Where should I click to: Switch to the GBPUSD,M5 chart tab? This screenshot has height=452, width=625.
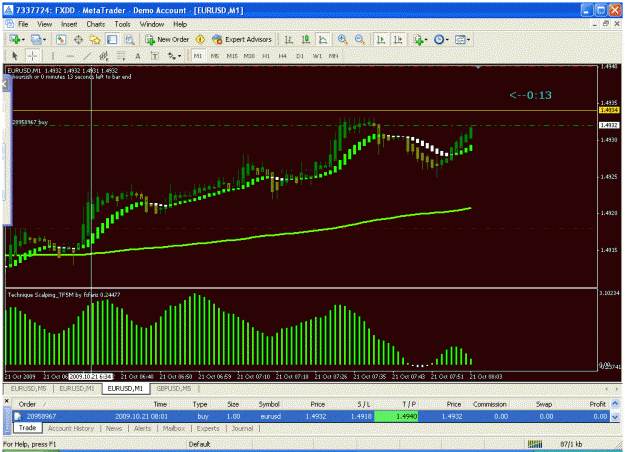(174, 389)
